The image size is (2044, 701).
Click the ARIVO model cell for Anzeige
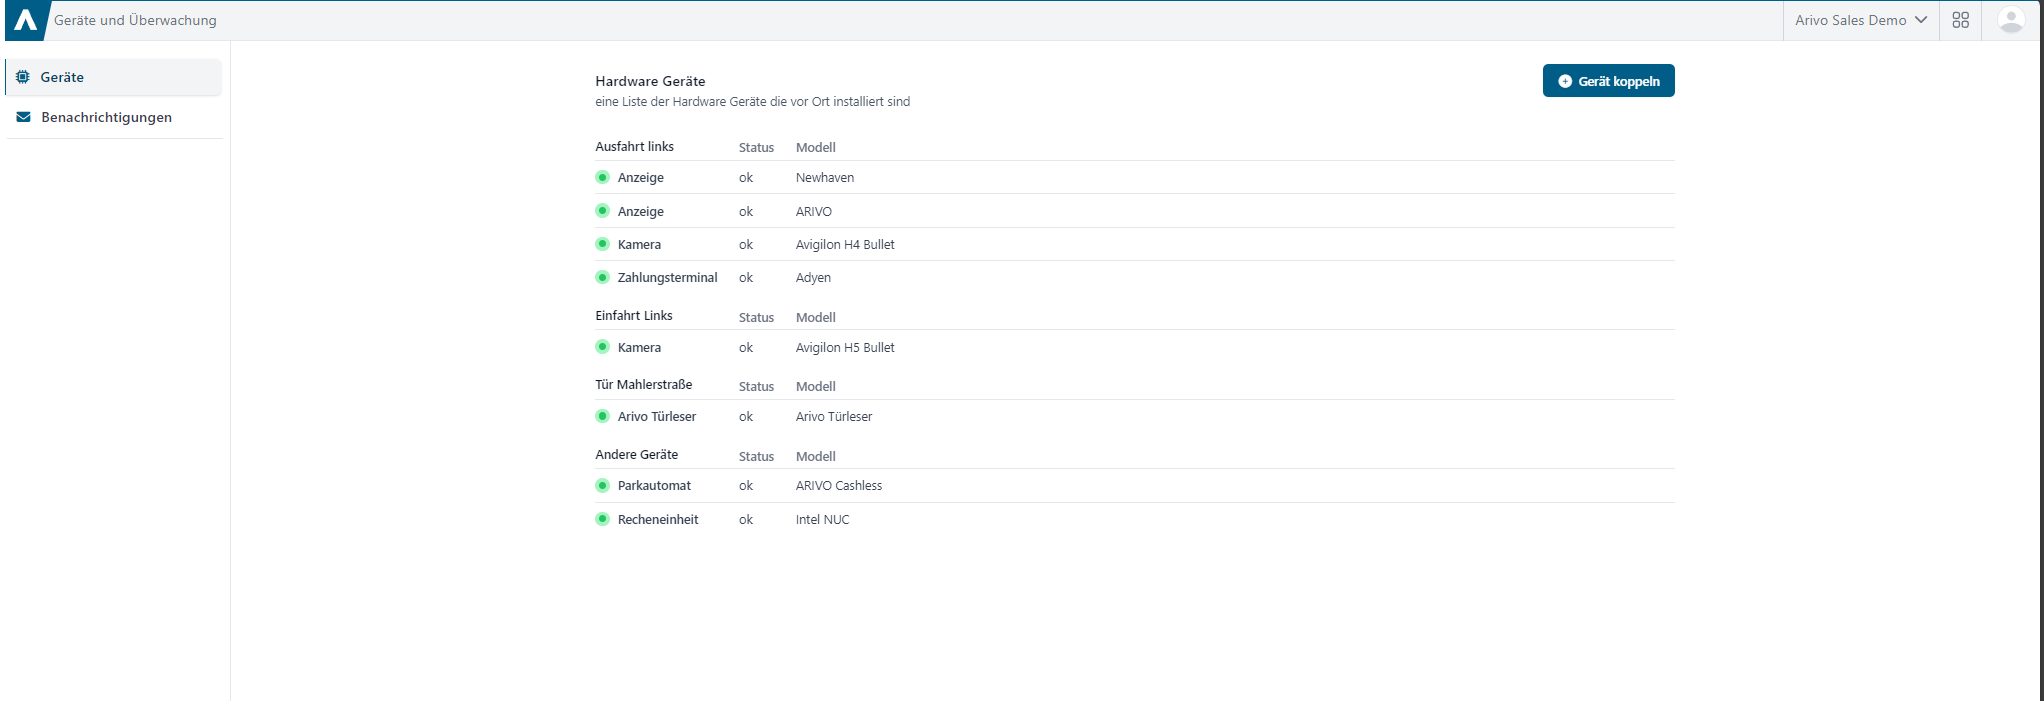(x=814, y=211)
